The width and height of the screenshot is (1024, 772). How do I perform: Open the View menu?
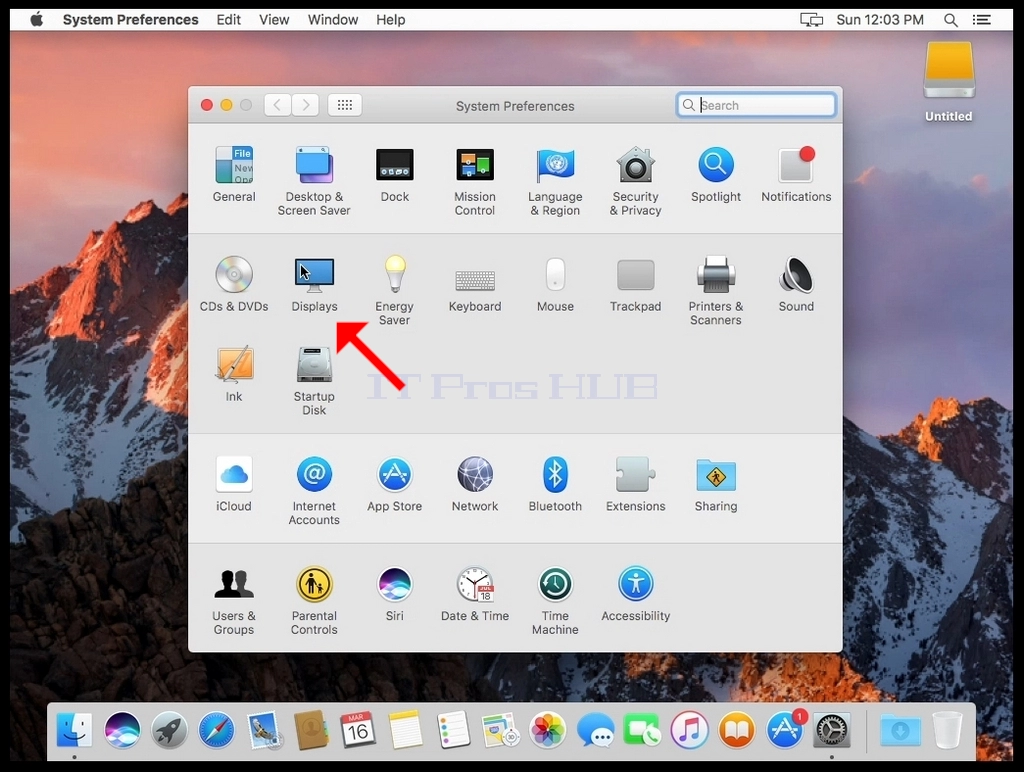coord(274,20)
